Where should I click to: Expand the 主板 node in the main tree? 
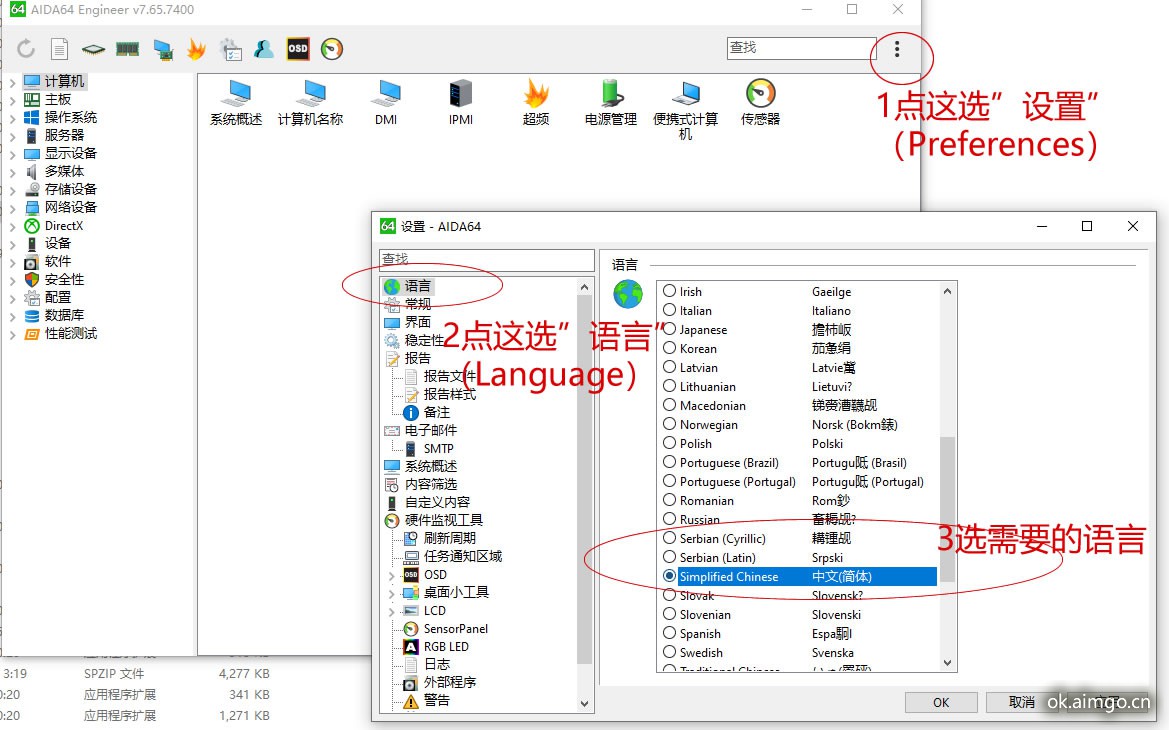click(x=12, y=100)
